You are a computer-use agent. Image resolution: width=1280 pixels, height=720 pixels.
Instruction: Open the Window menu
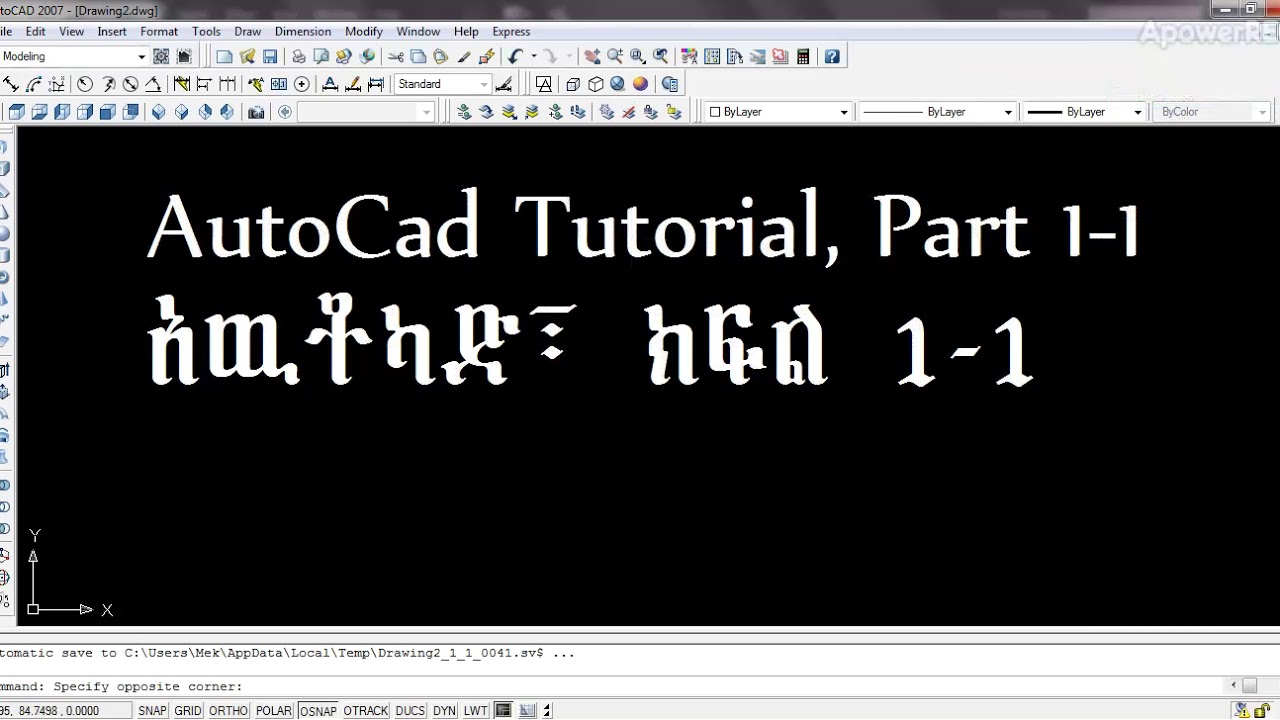tap(418, 31)
